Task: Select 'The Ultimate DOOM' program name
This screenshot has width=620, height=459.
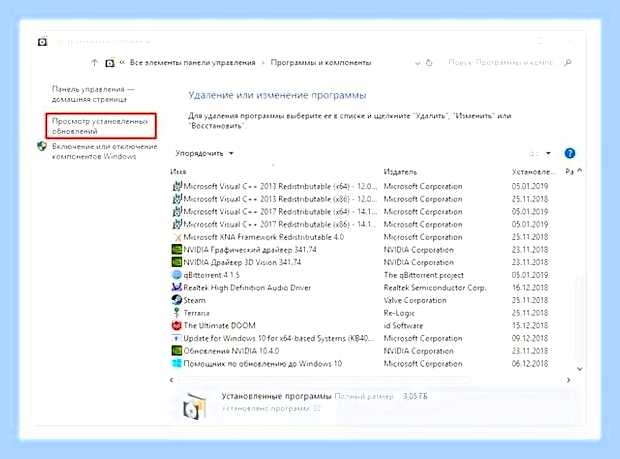Action: coord(219,325)
